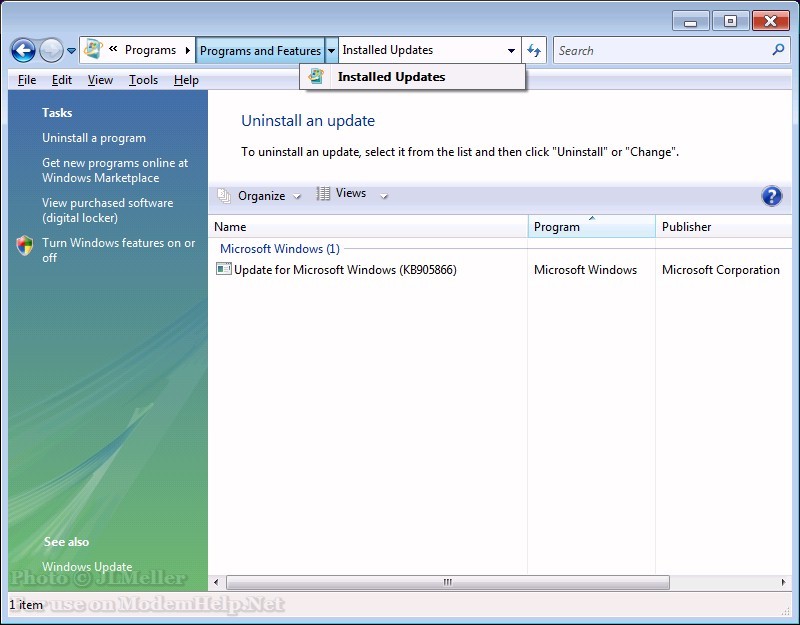The image size is (800, 625).
Task: Click the horizontal scrollbar thumb
Action: pos(447,582)
